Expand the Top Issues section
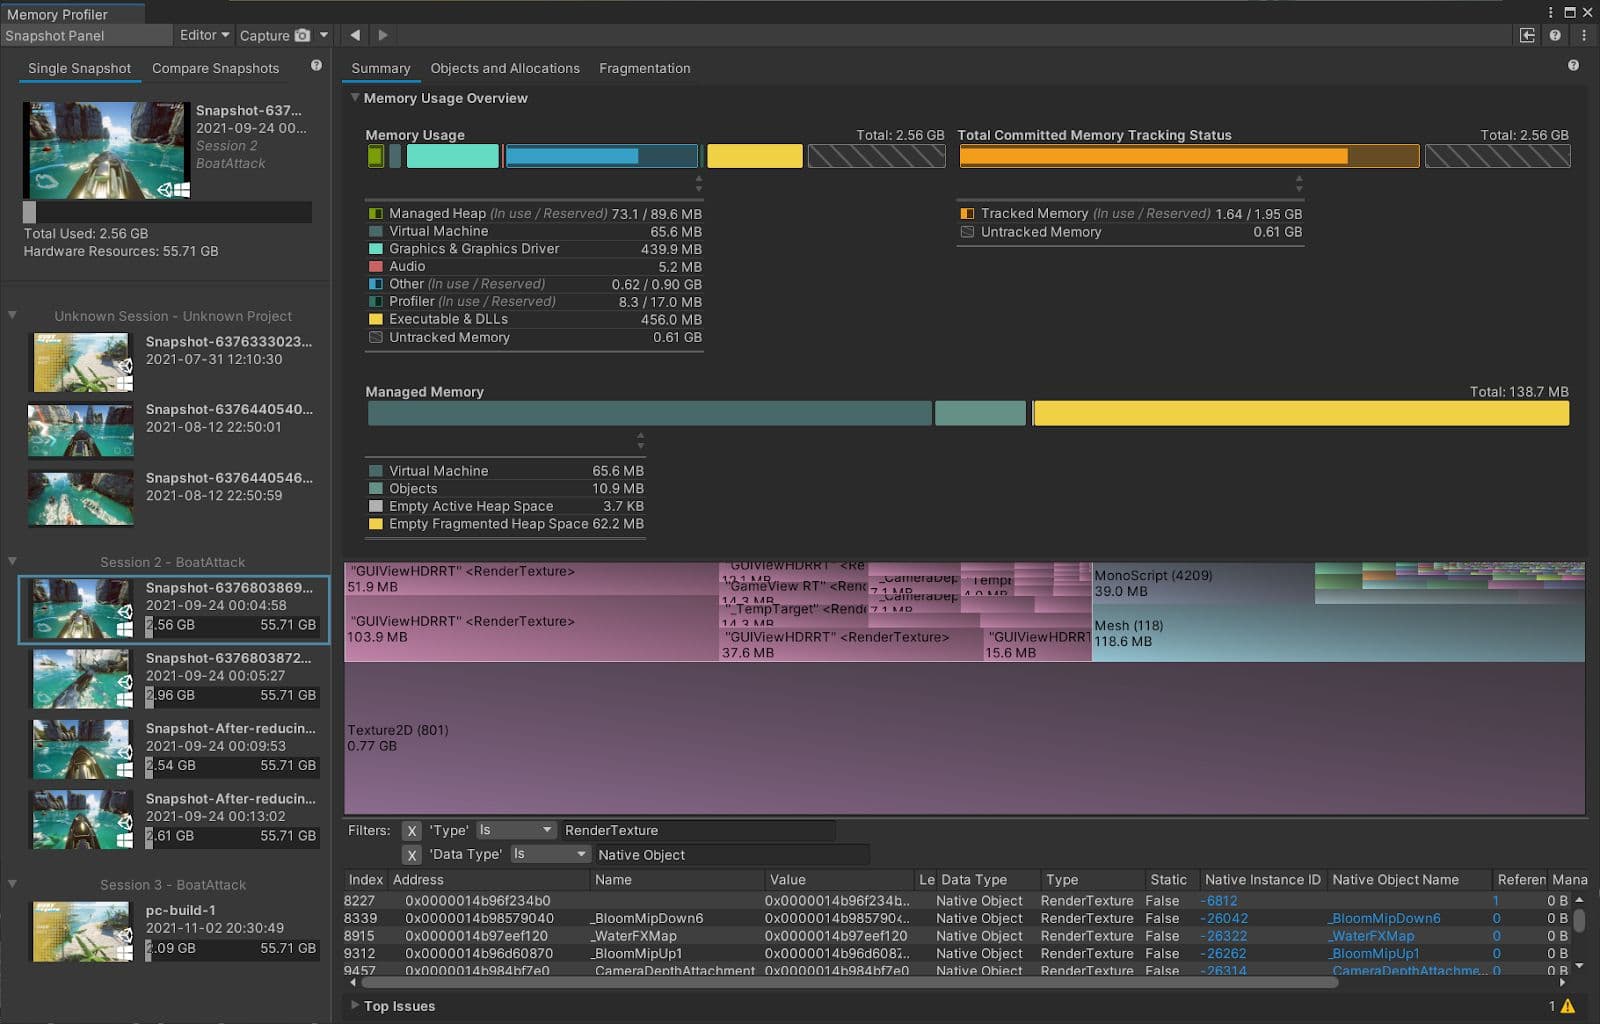 pos(355,1006)
